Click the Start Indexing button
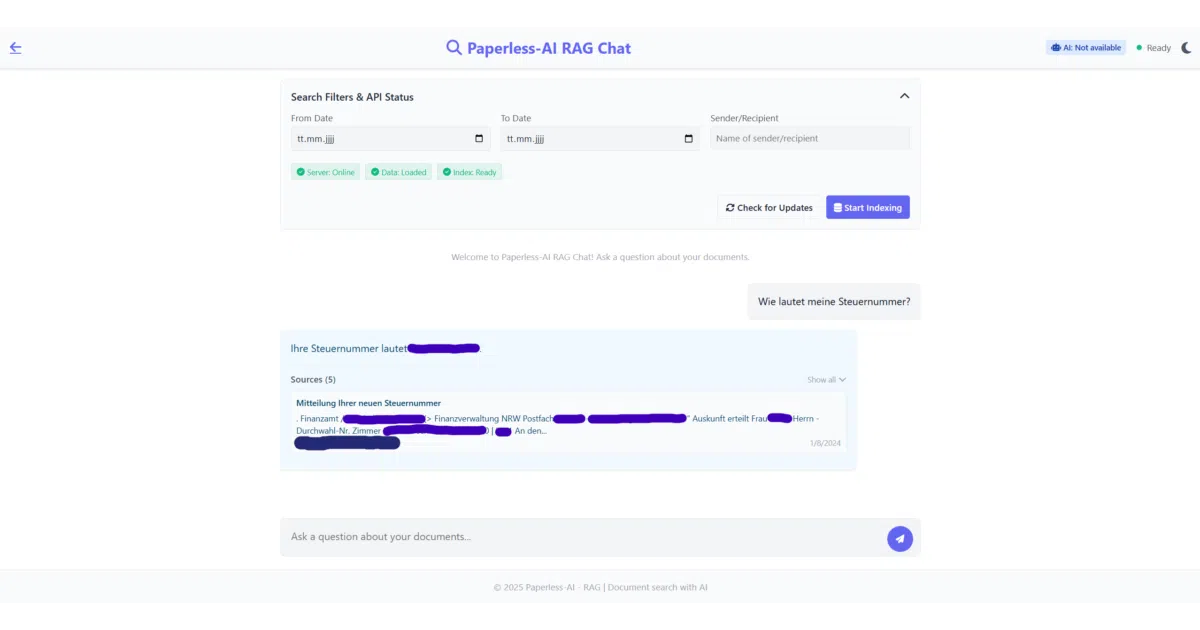The image size is (1200, 630). pyautogui.click(x=868, y=207)
